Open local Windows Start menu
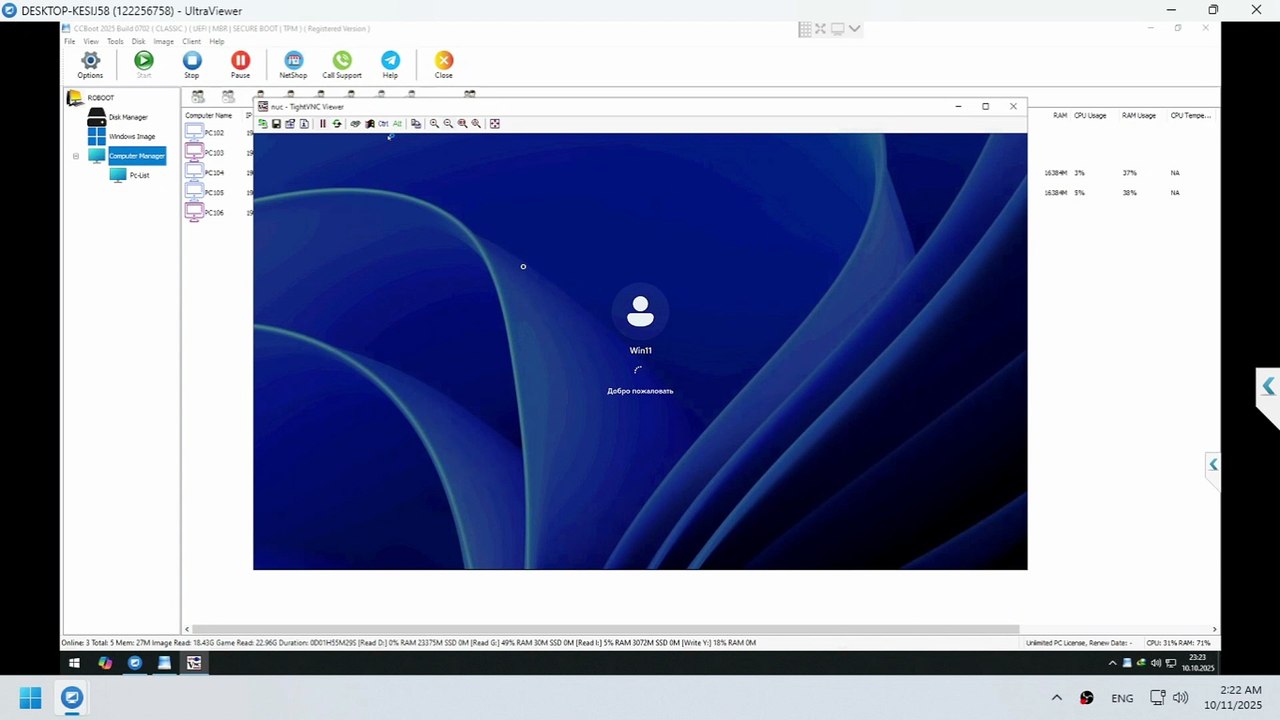 [30, 698]
